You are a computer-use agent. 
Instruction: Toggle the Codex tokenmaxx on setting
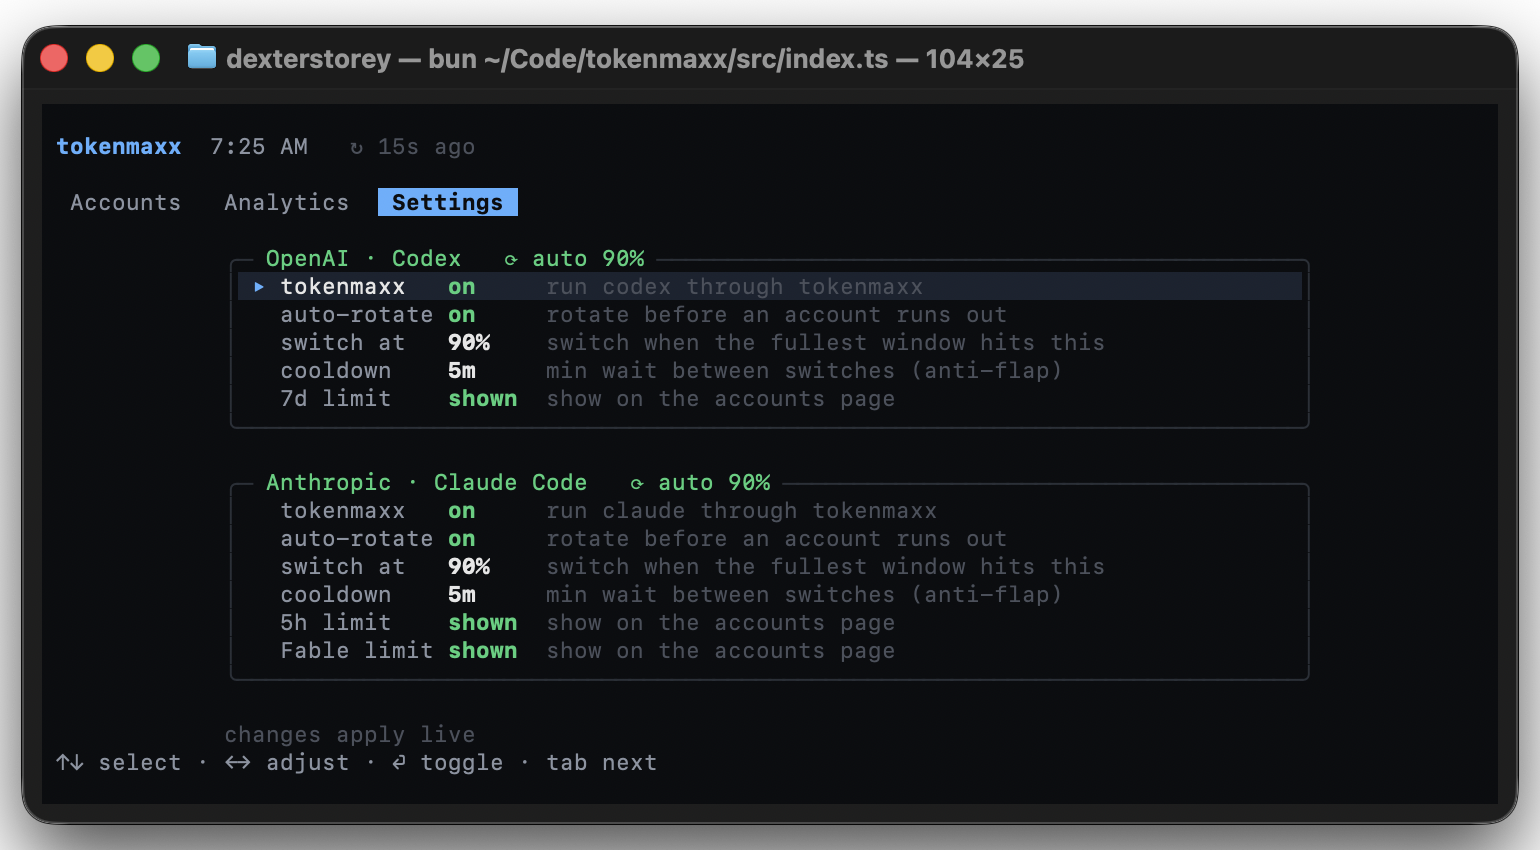(x=462, y=287)
